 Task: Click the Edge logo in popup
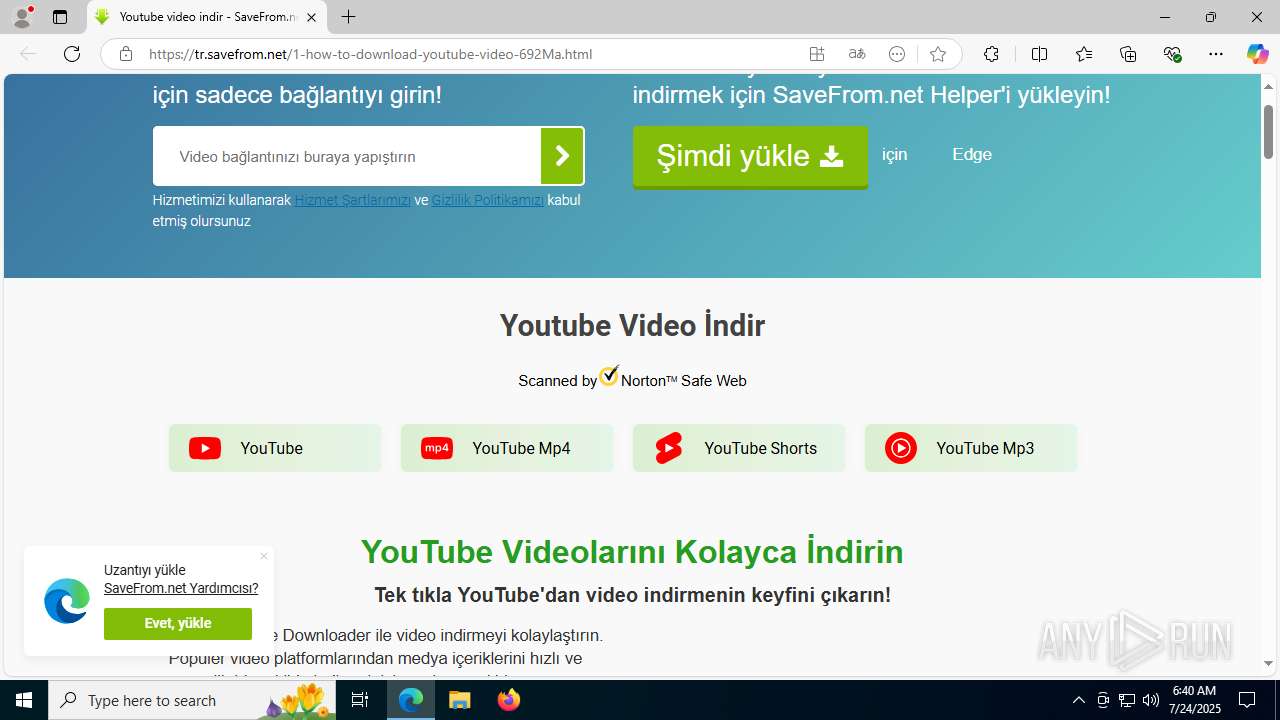67,601
